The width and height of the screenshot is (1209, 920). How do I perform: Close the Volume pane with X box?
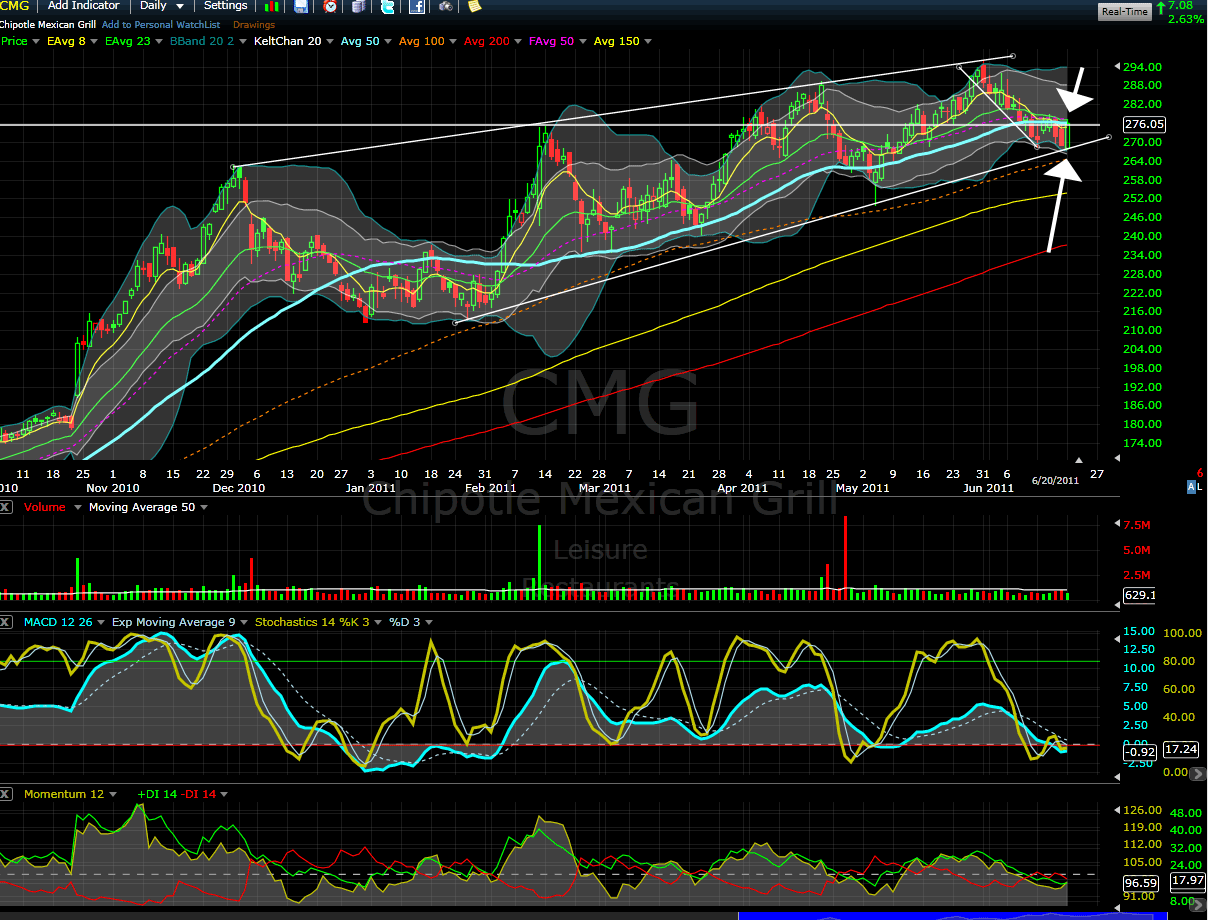(x=7, y=507)
